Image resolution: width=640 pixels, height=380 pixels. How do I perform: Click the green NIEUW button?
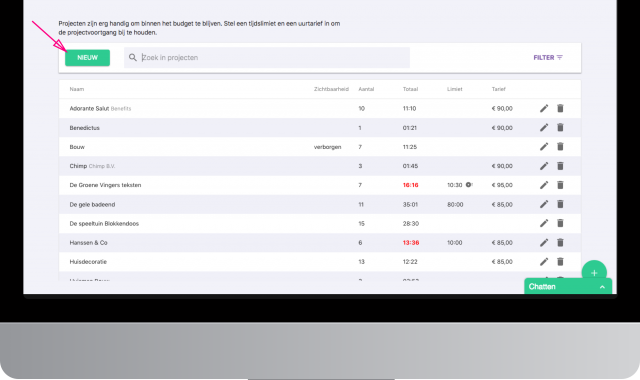point(87,58)
